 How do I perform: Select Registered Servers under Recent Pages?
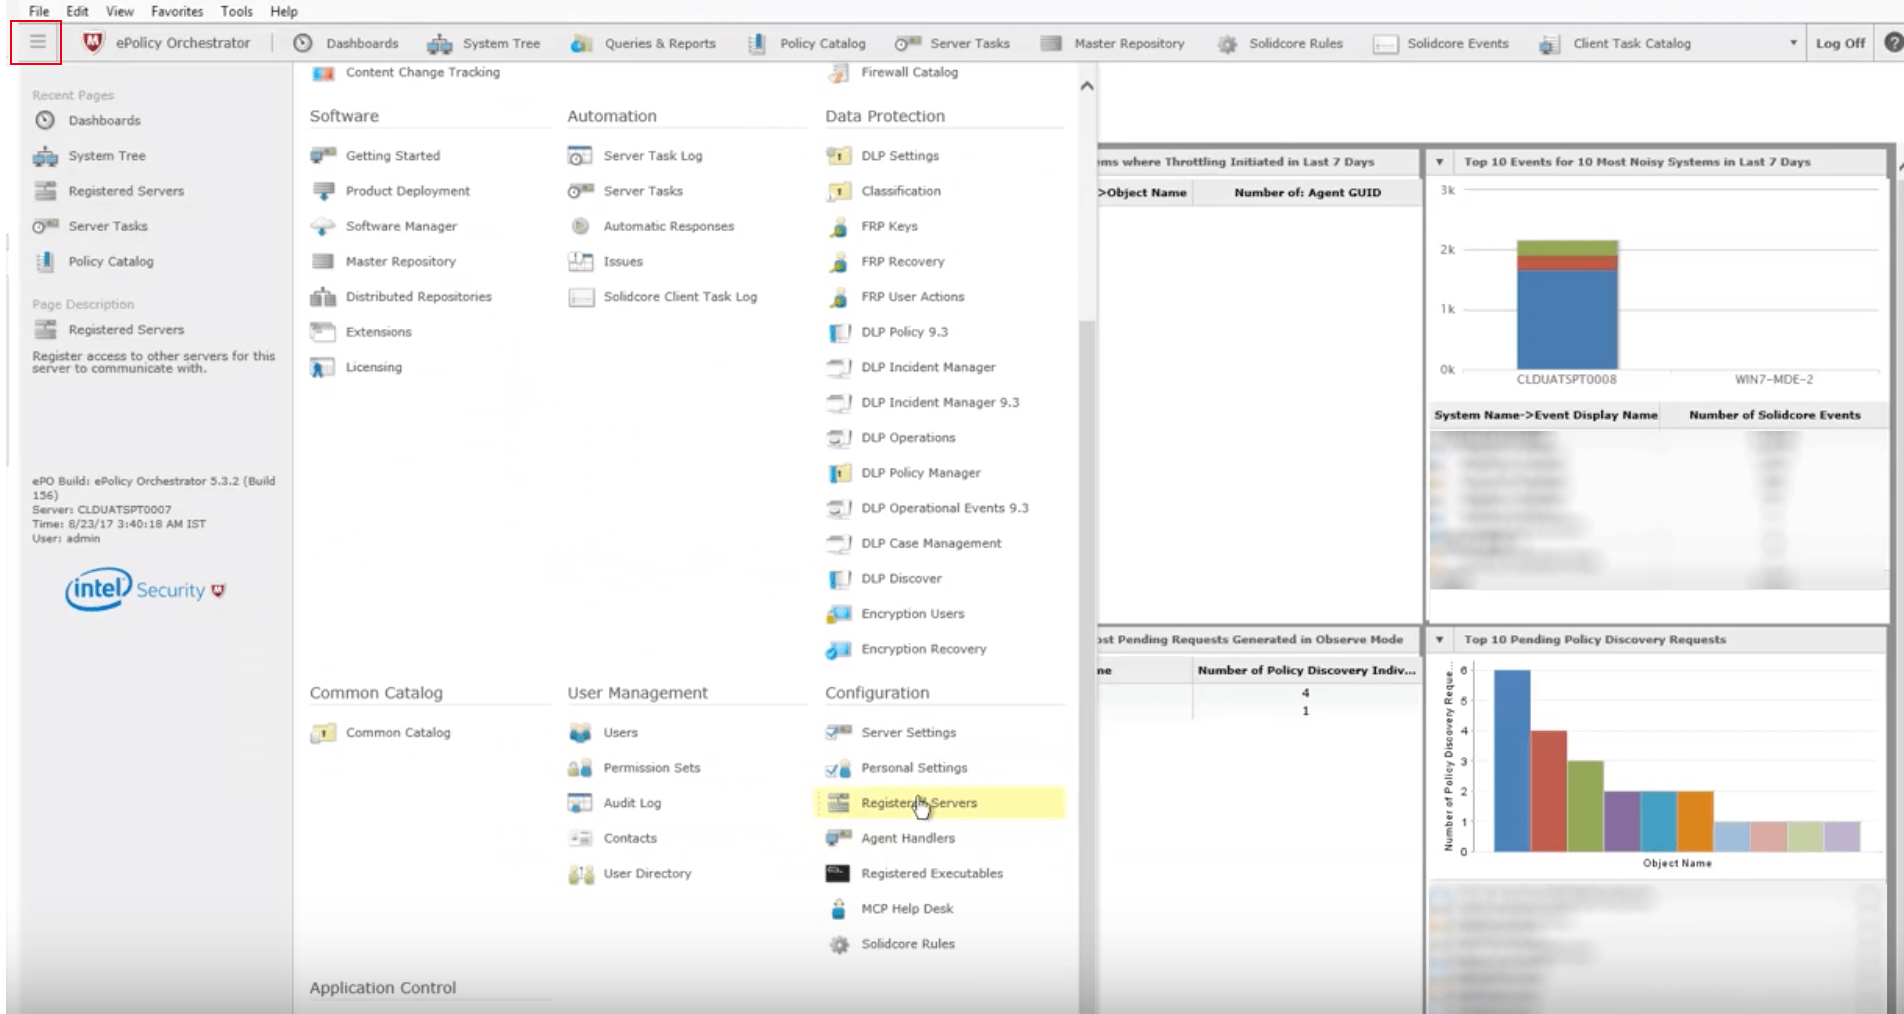pyautogui.click(x=126, y=191)
